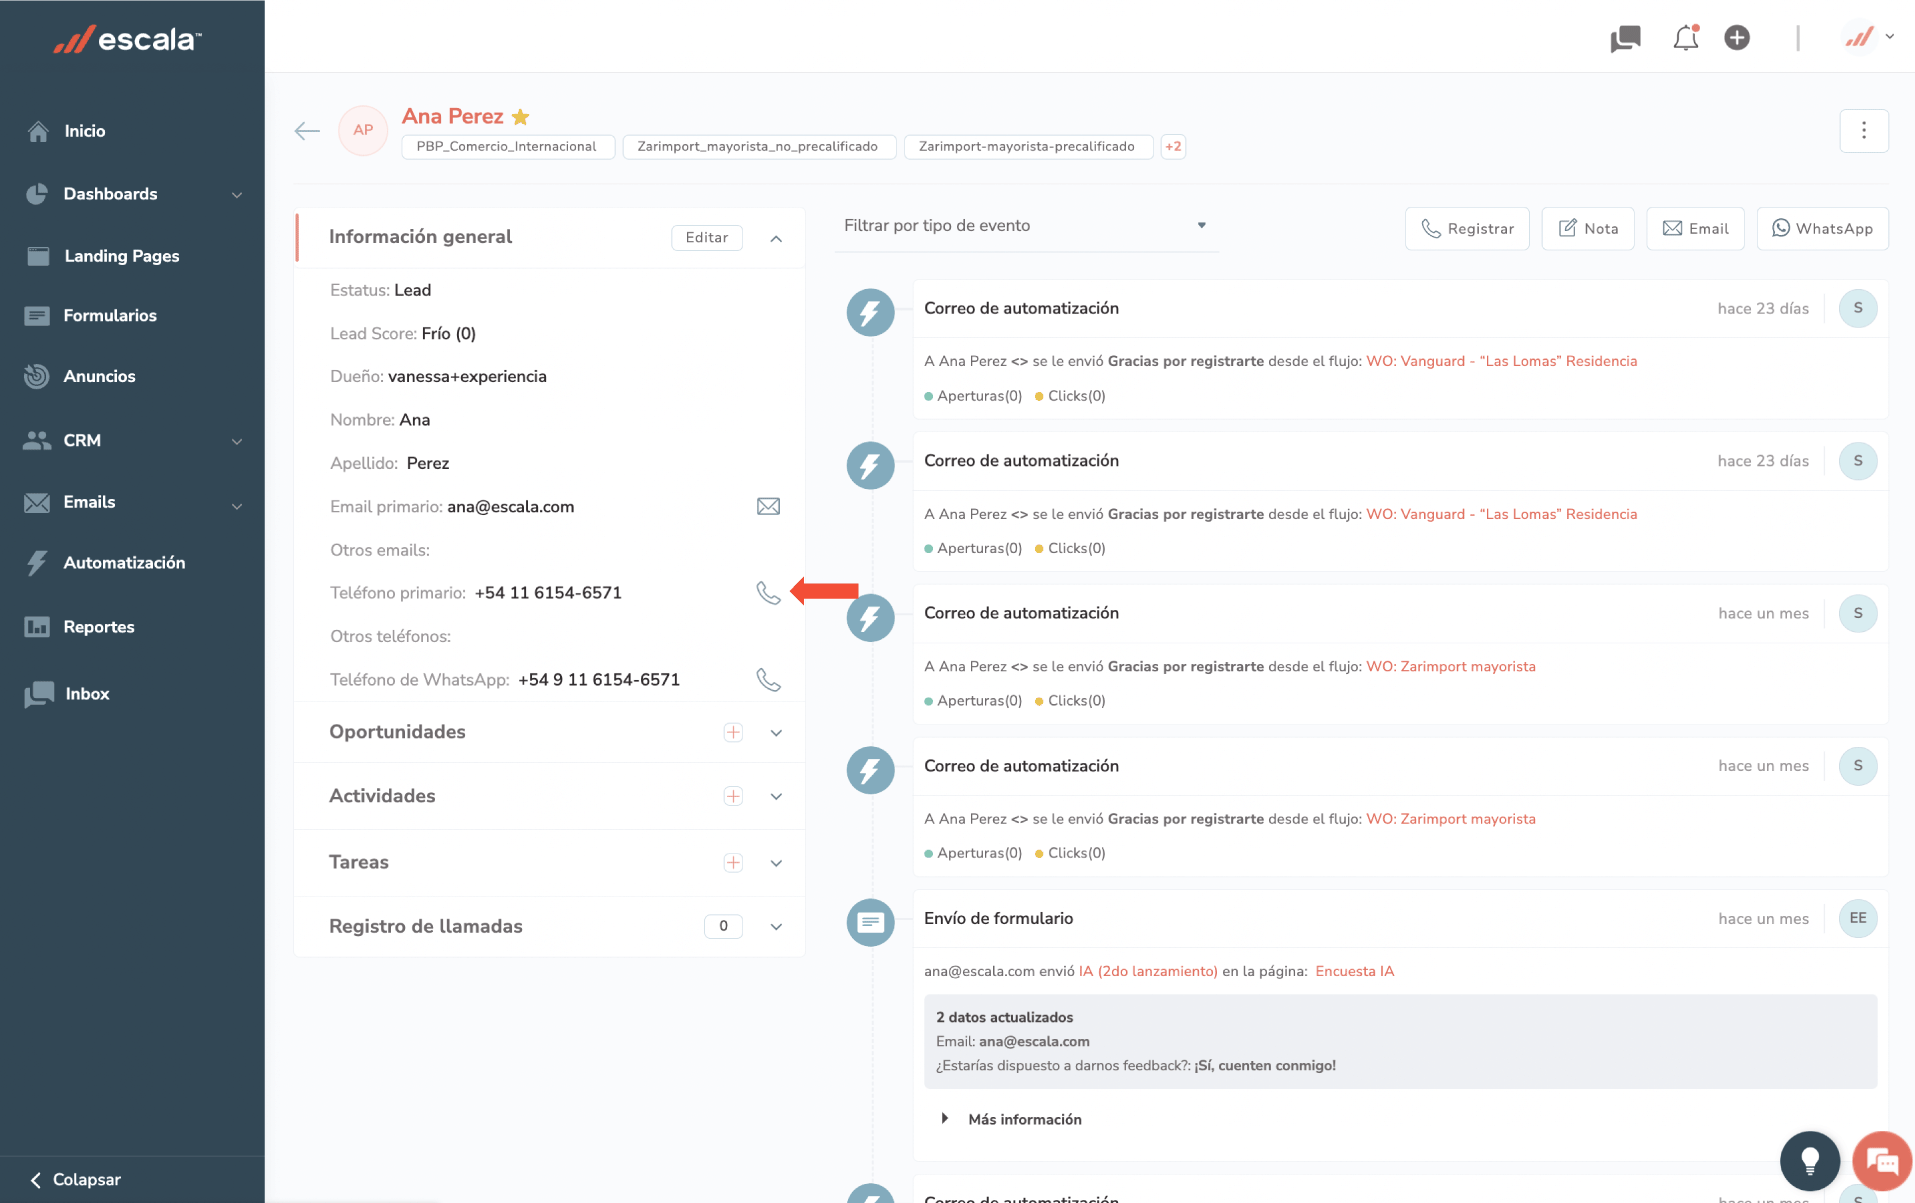Click the Zarimport_mayorista_no_precalificado tag
This screenshot has width=1915, height=1203.
tap(758, 147)
